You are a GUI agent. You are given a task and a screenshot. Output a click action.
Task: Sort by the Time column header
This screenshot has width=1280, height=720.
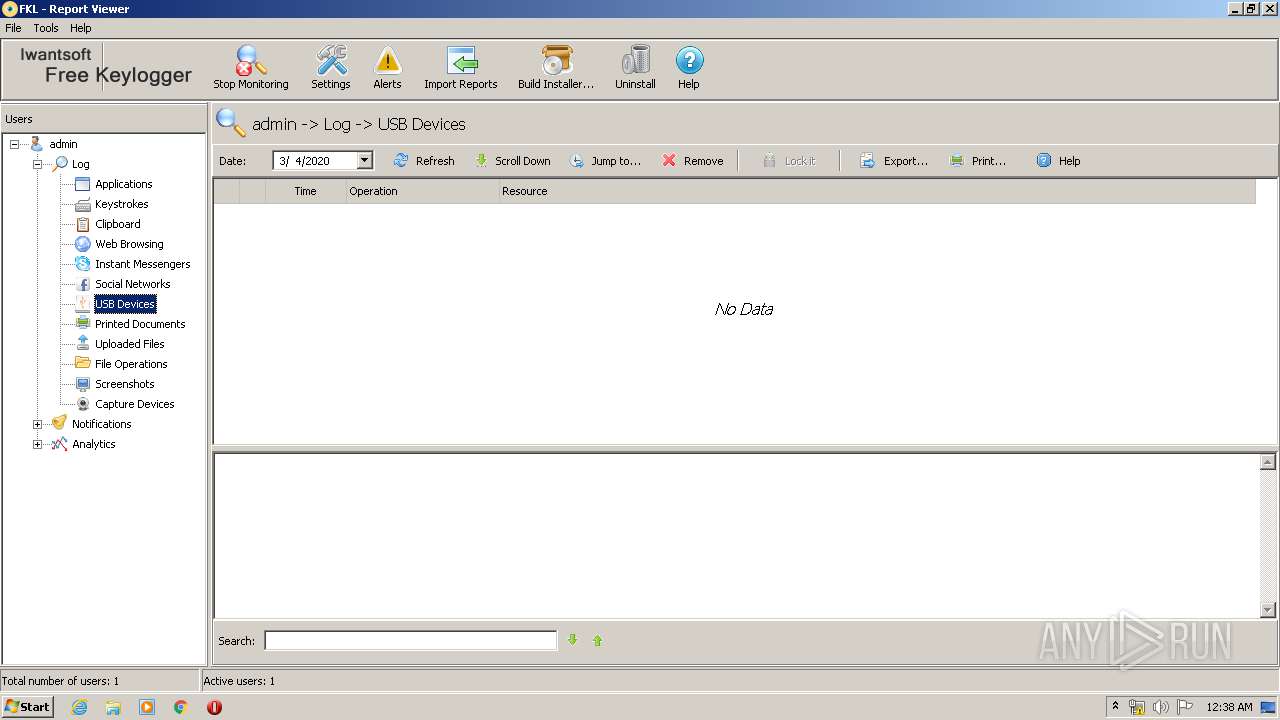click(x=305, y=191)
